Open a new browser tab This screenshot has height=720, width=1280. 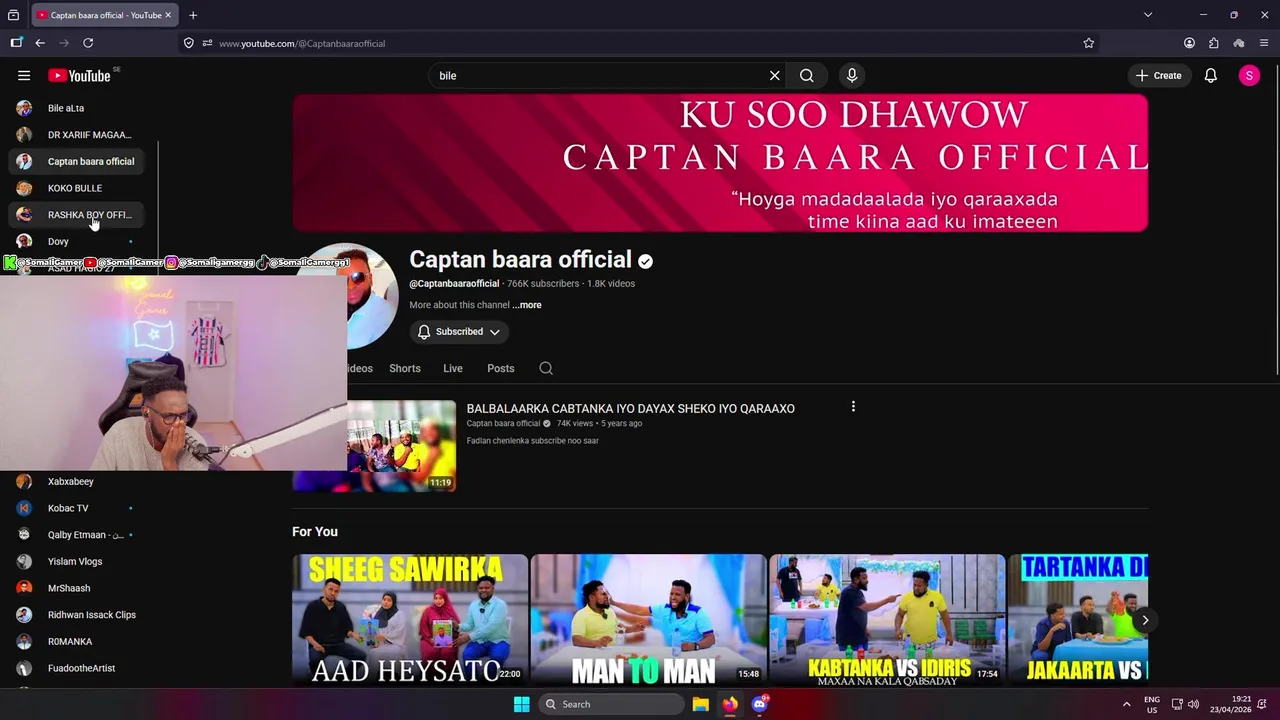point(193,15)
